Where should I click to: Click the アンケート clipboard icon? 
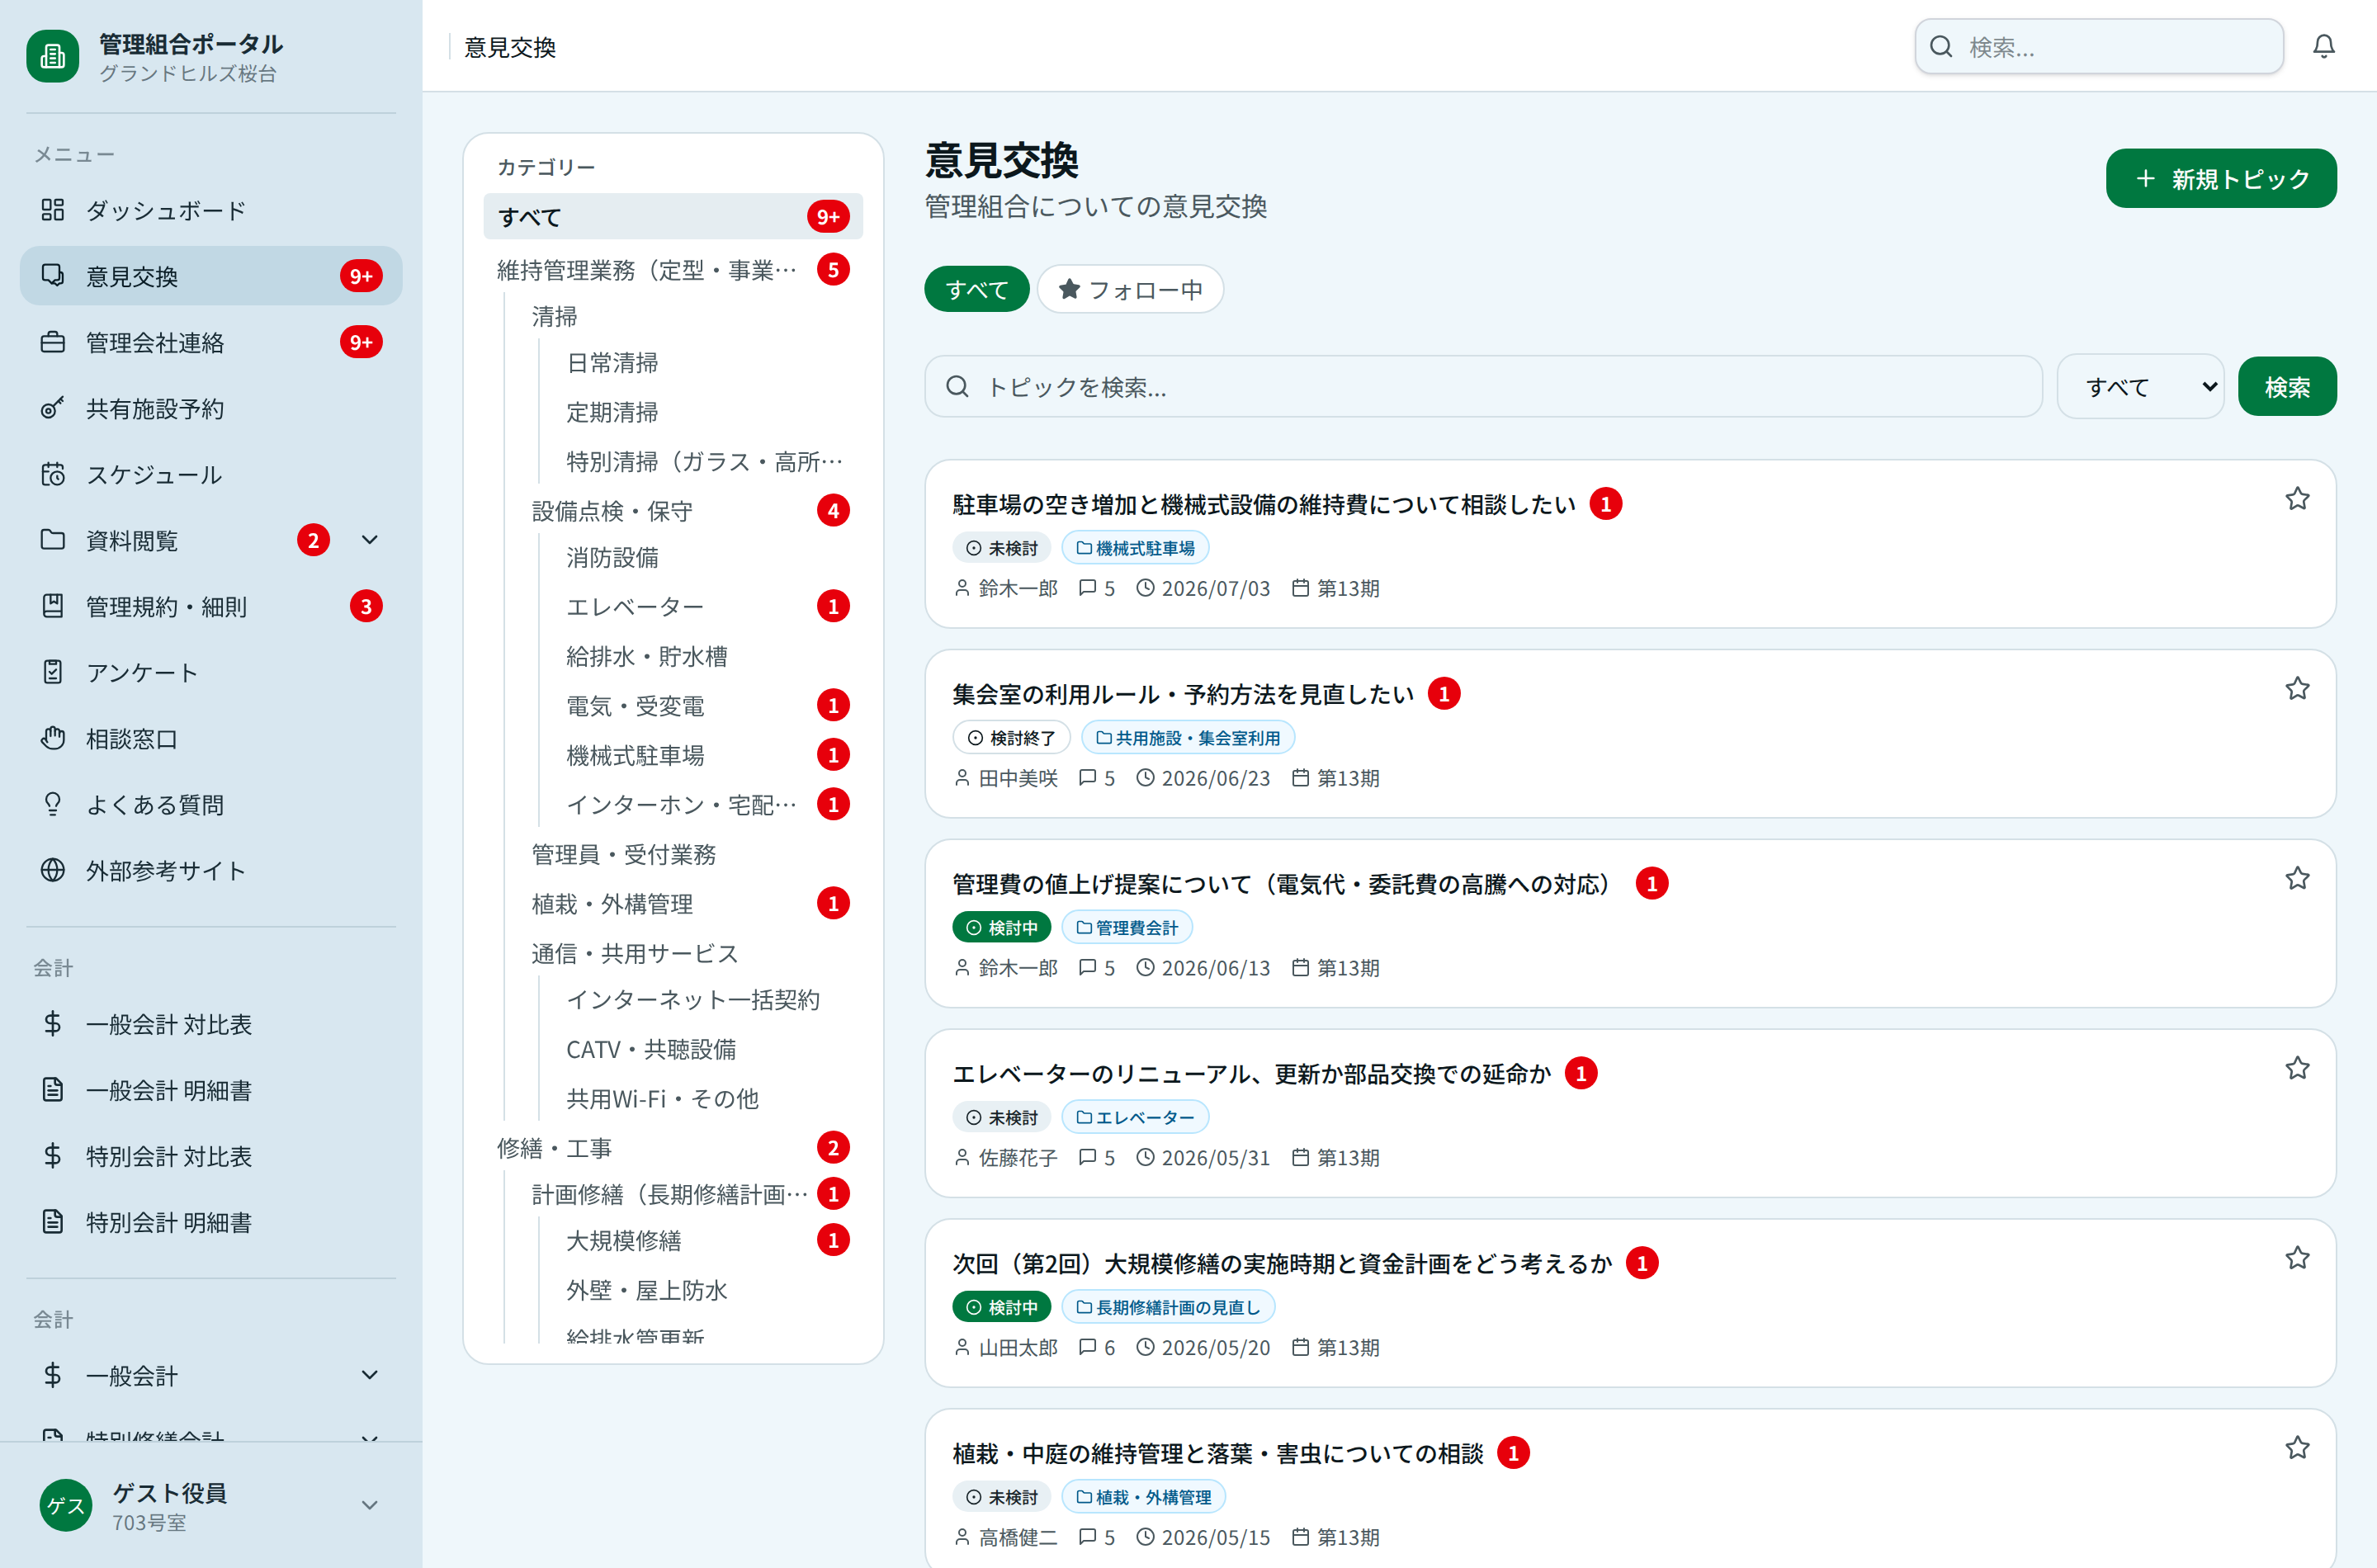point(53,672)
